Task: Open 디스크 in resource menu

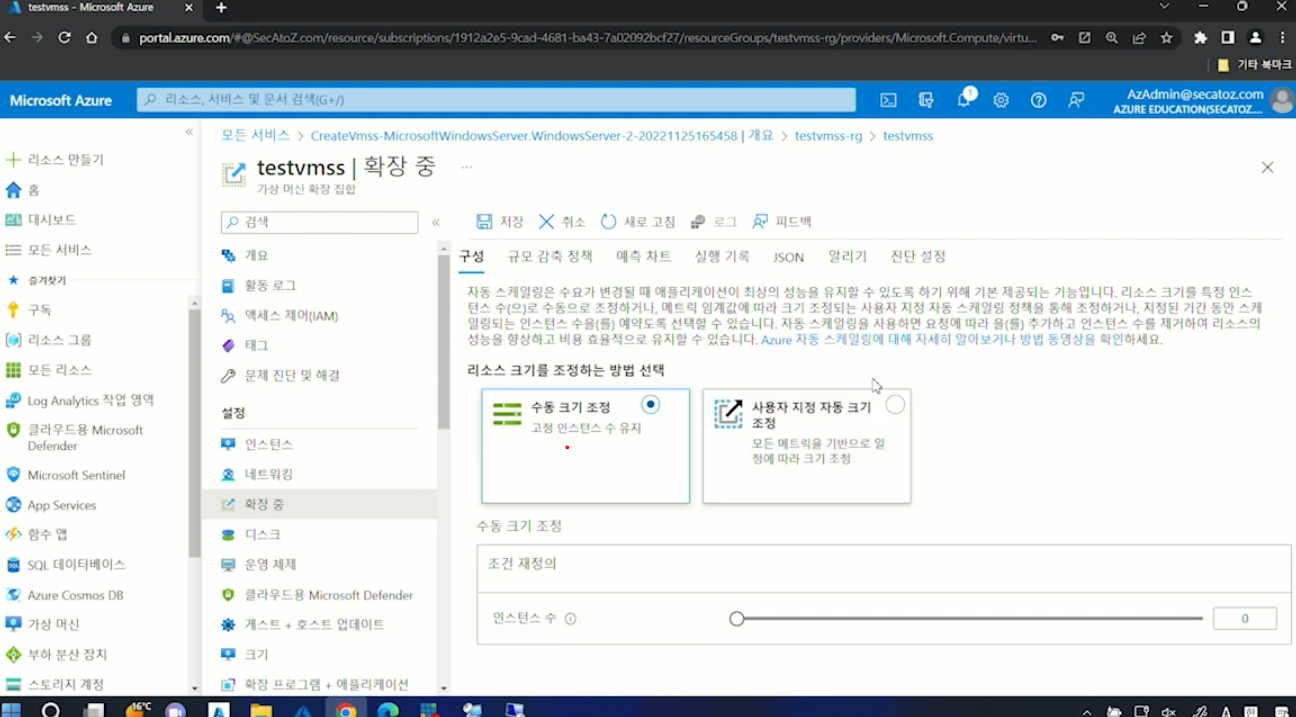Action: 262,535
